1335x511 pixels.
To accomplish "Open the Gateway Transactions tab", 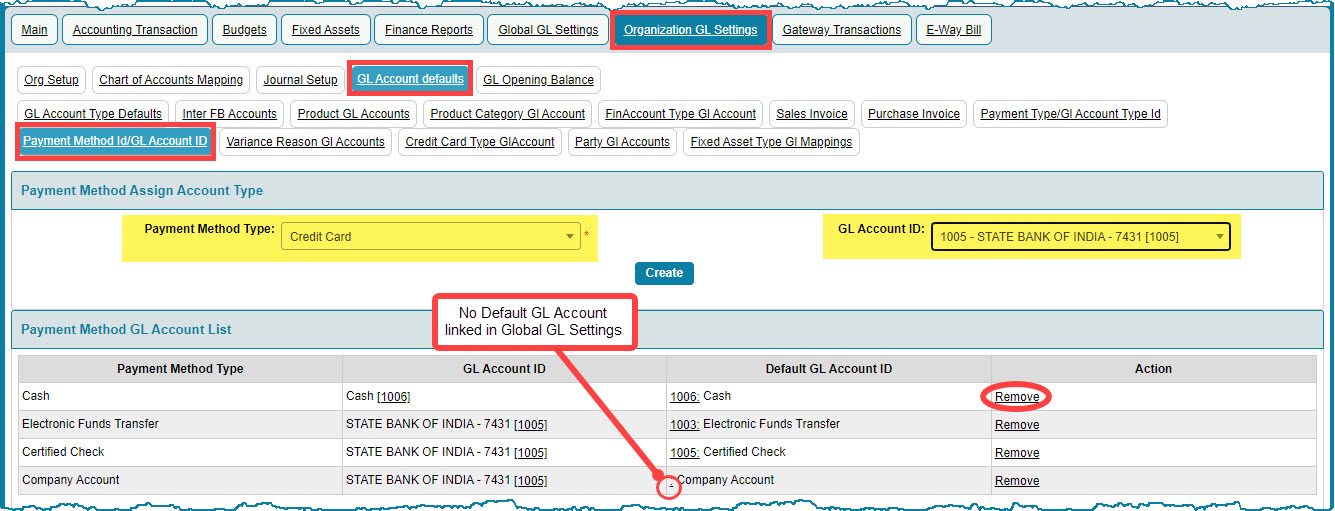I will coord(842,30).
